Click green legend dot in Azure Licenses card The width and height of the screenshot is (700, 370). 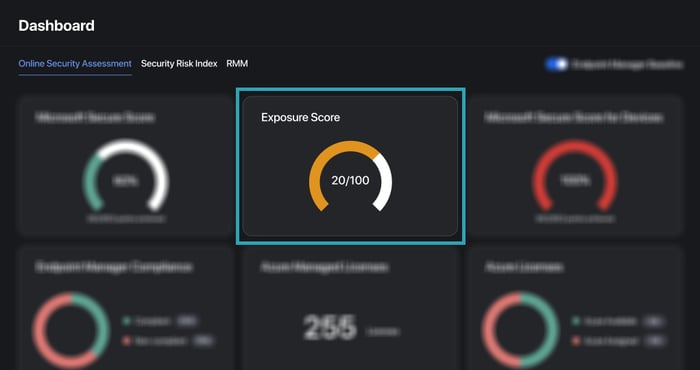click(x=576, y=321)
